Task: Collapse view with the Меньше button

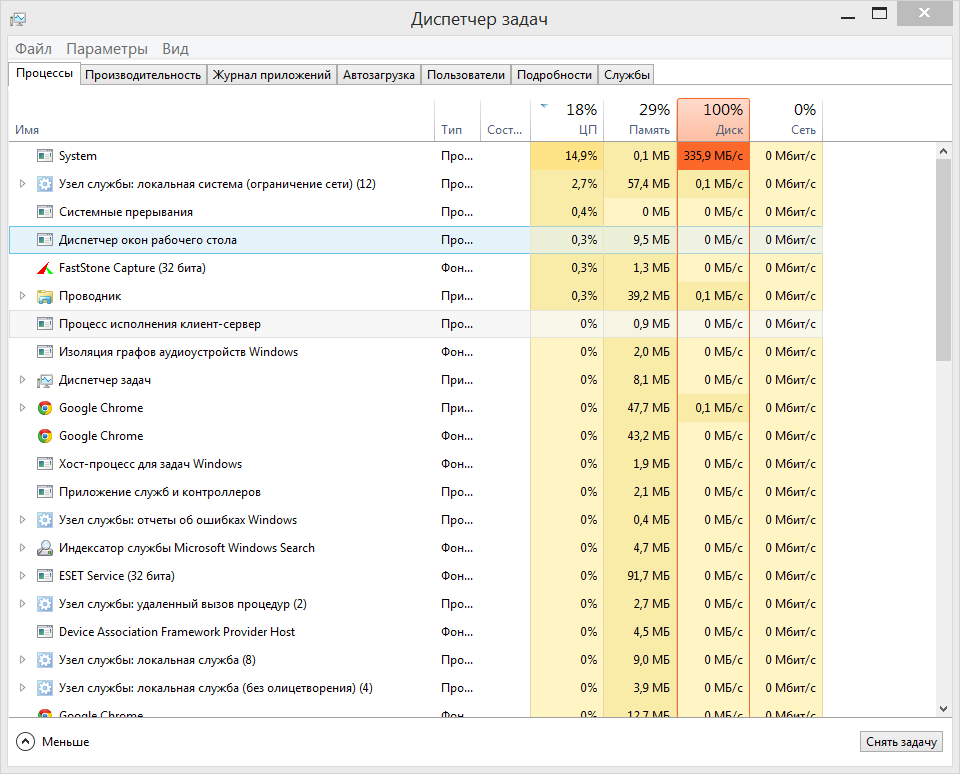Action: point(54,742)
